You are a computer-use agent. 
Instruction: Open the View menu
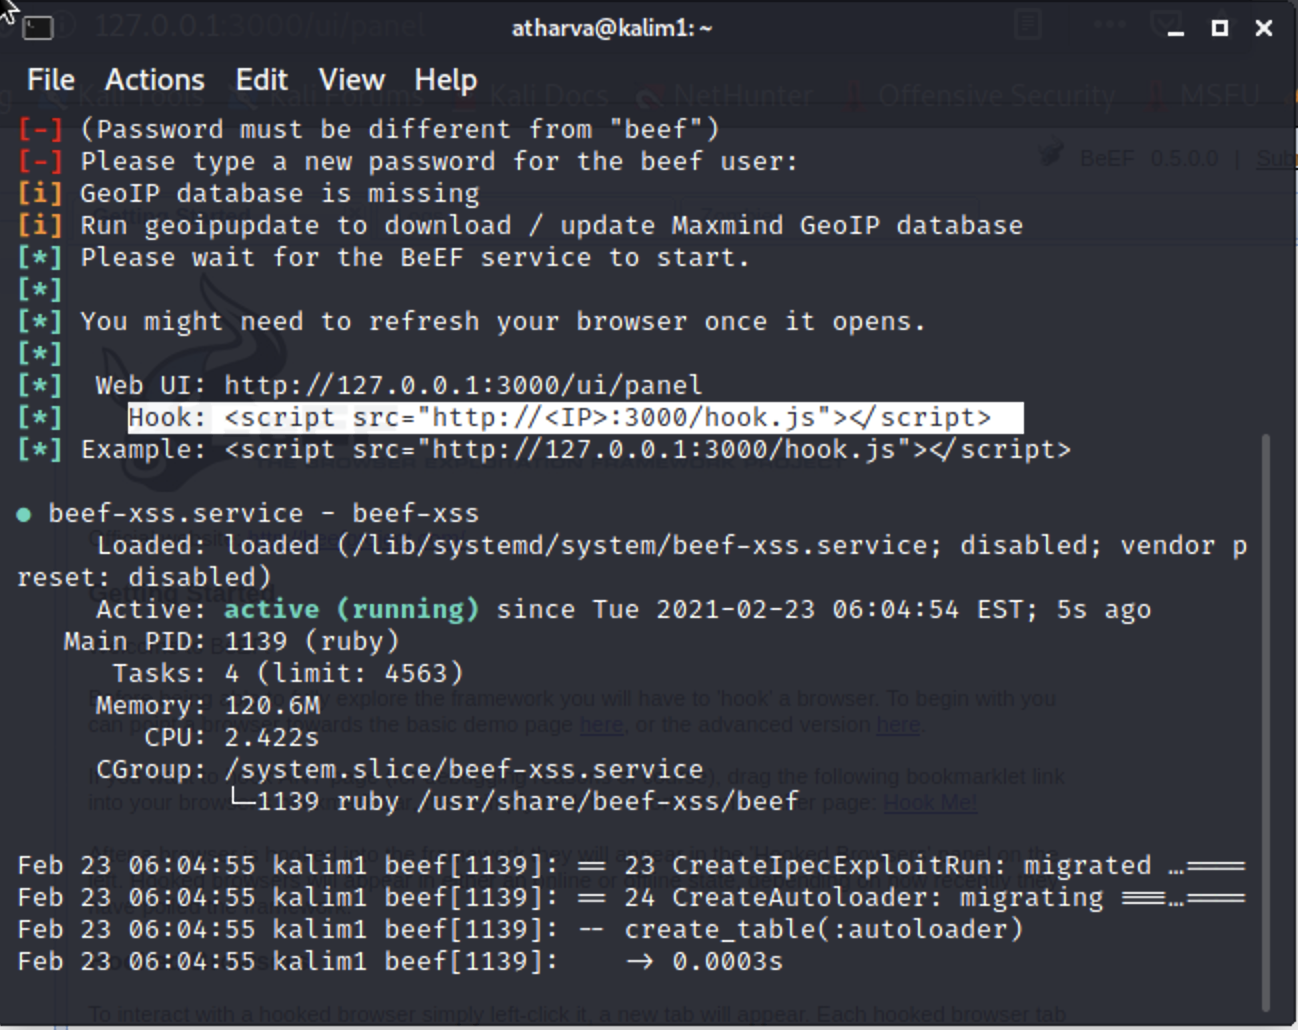pyautogui.click(x=351, y=80)
